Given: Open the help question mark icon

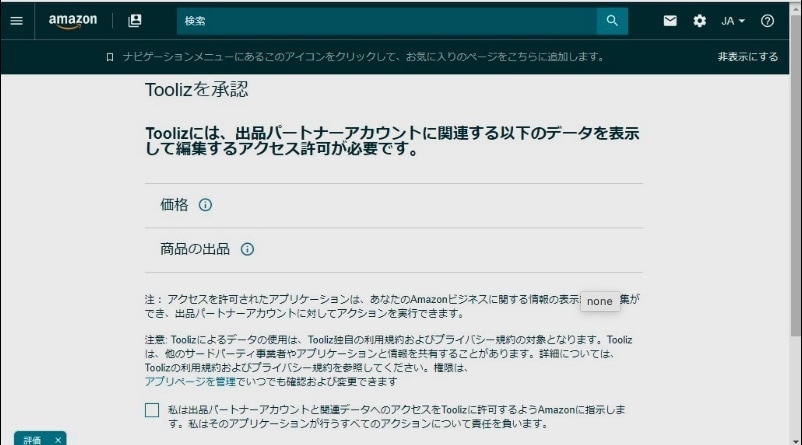Looking at the screenshot, I should pos(767,21).
